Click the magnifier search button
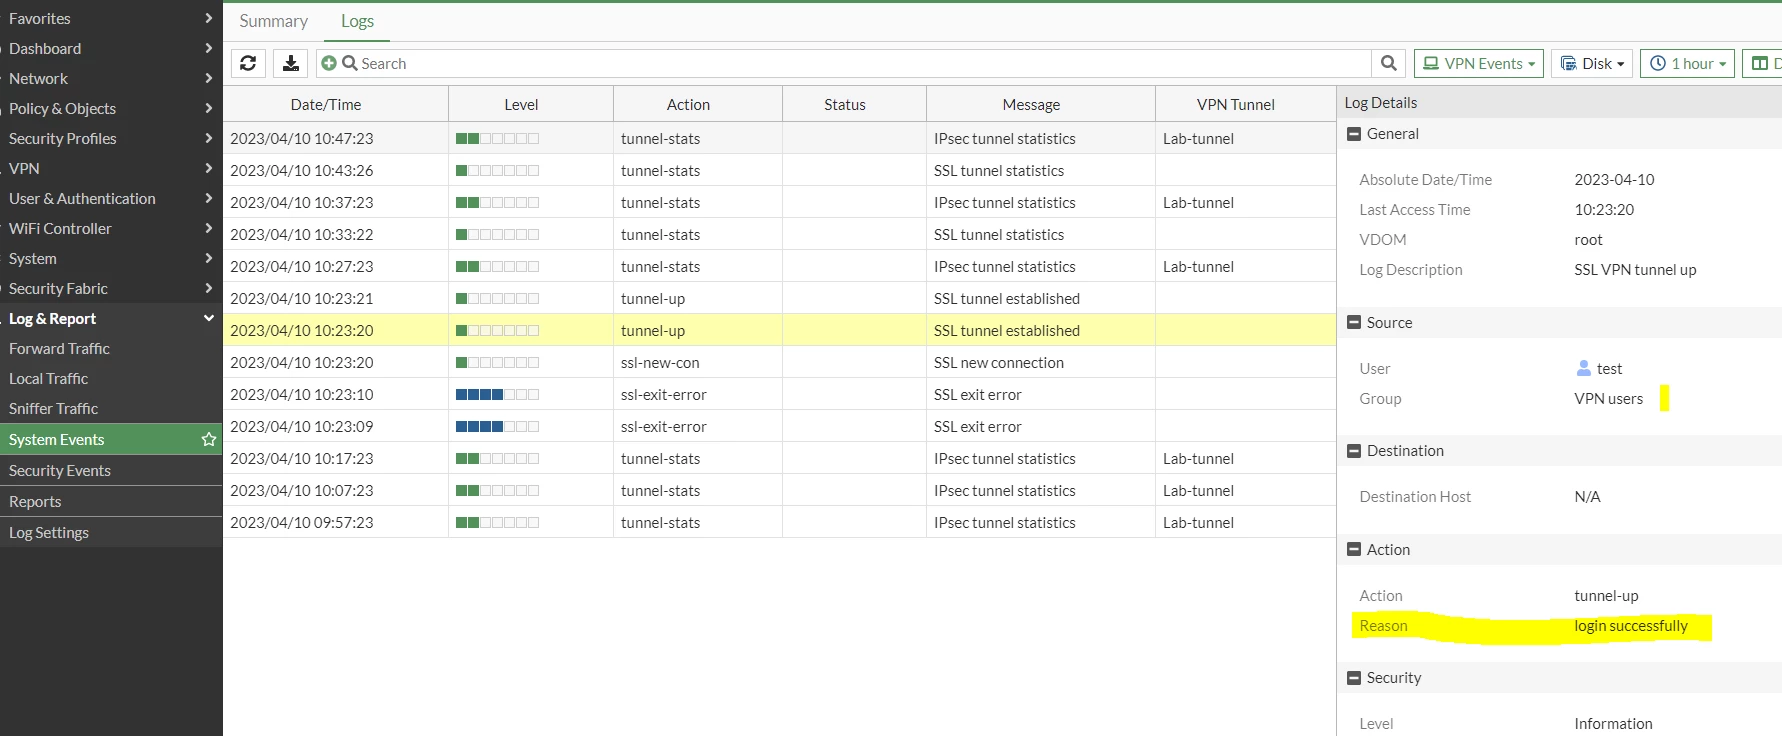The image size is (1782, 736). pos(1388,63)
